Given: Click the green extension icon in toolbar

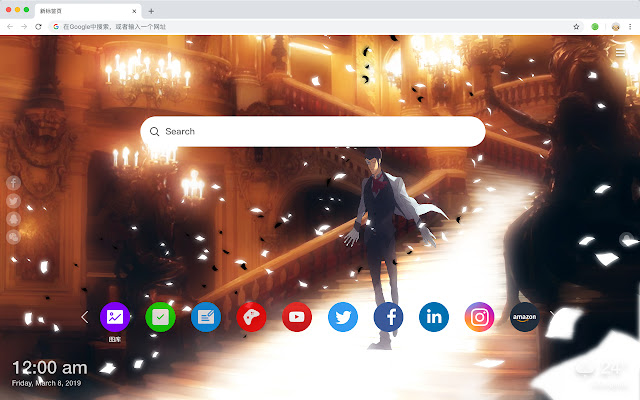Looking at the screenshot, I should point(595,27).
